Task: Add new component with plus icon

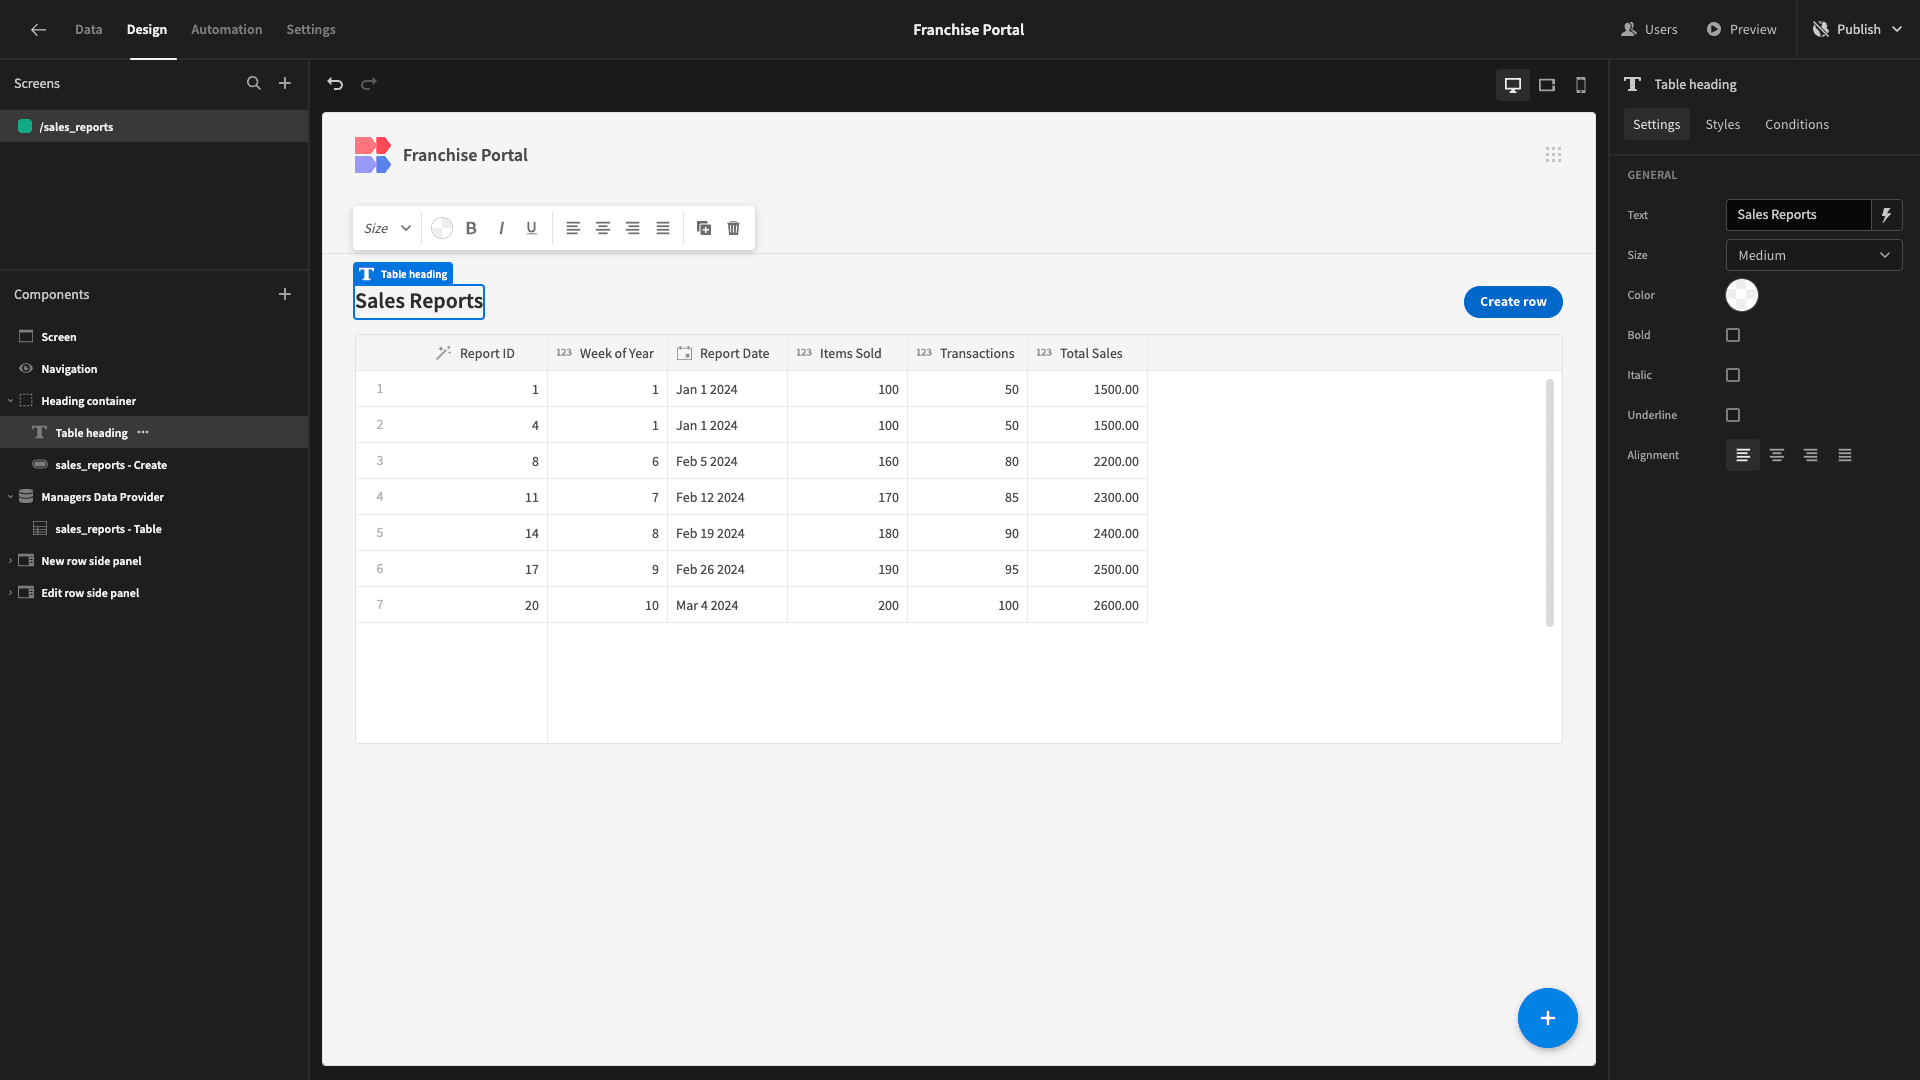Action: point(285,294)
